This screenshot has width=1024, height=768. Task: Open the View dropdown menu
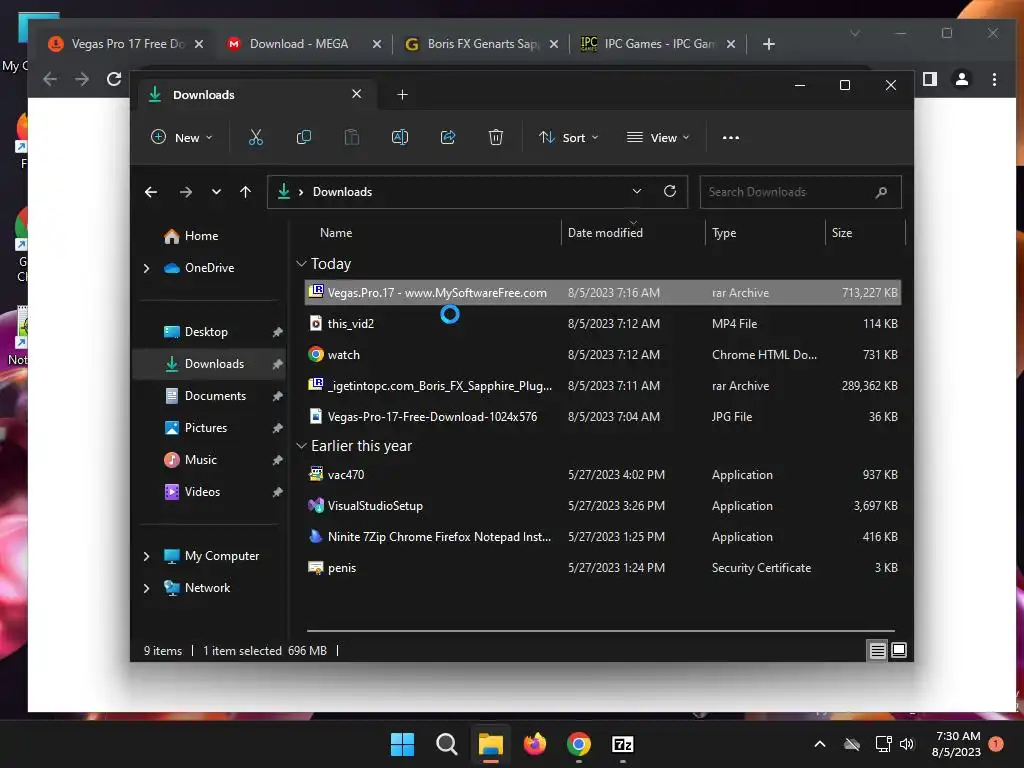pyautogui.click(x=658, y=138)
